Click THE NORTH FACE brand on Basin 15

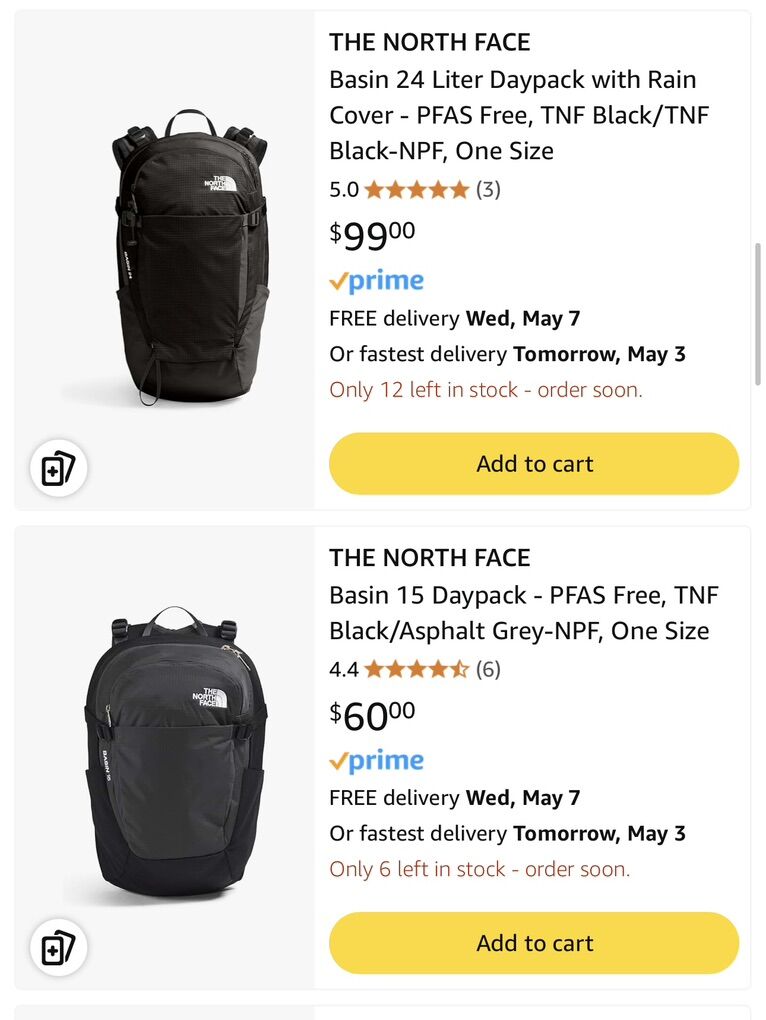tap(430, 557)
